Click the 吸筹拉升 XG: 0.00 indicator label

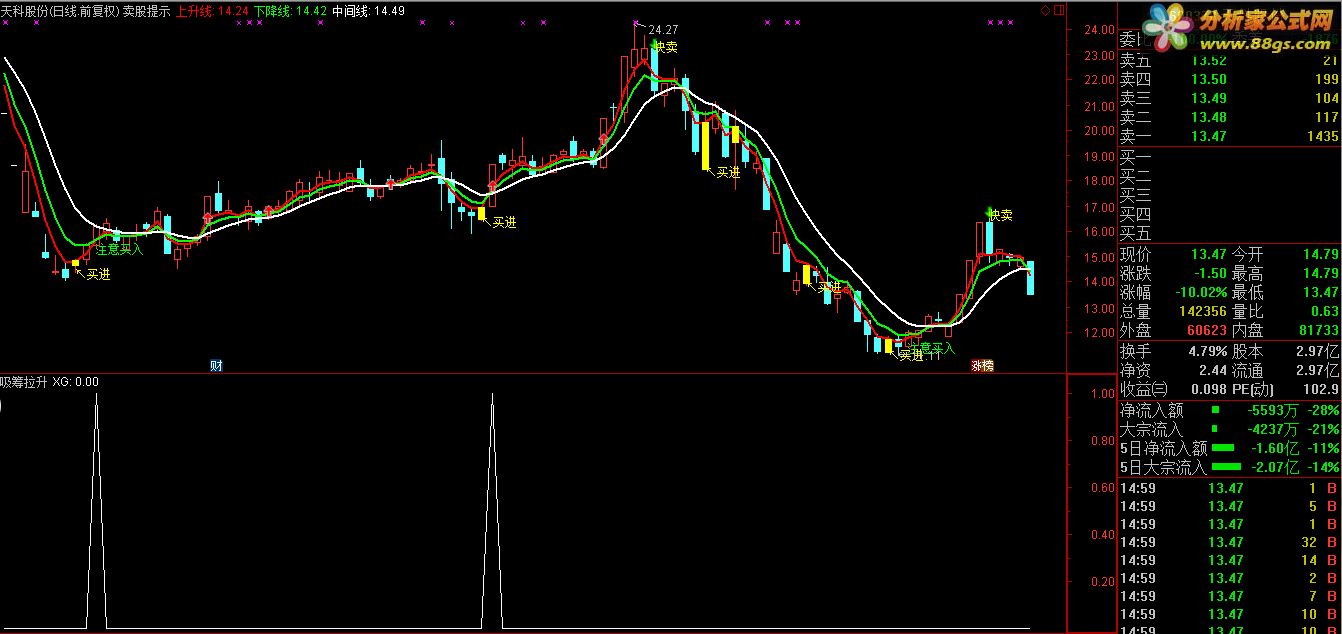pyautogui.click(x=50, y=381)
